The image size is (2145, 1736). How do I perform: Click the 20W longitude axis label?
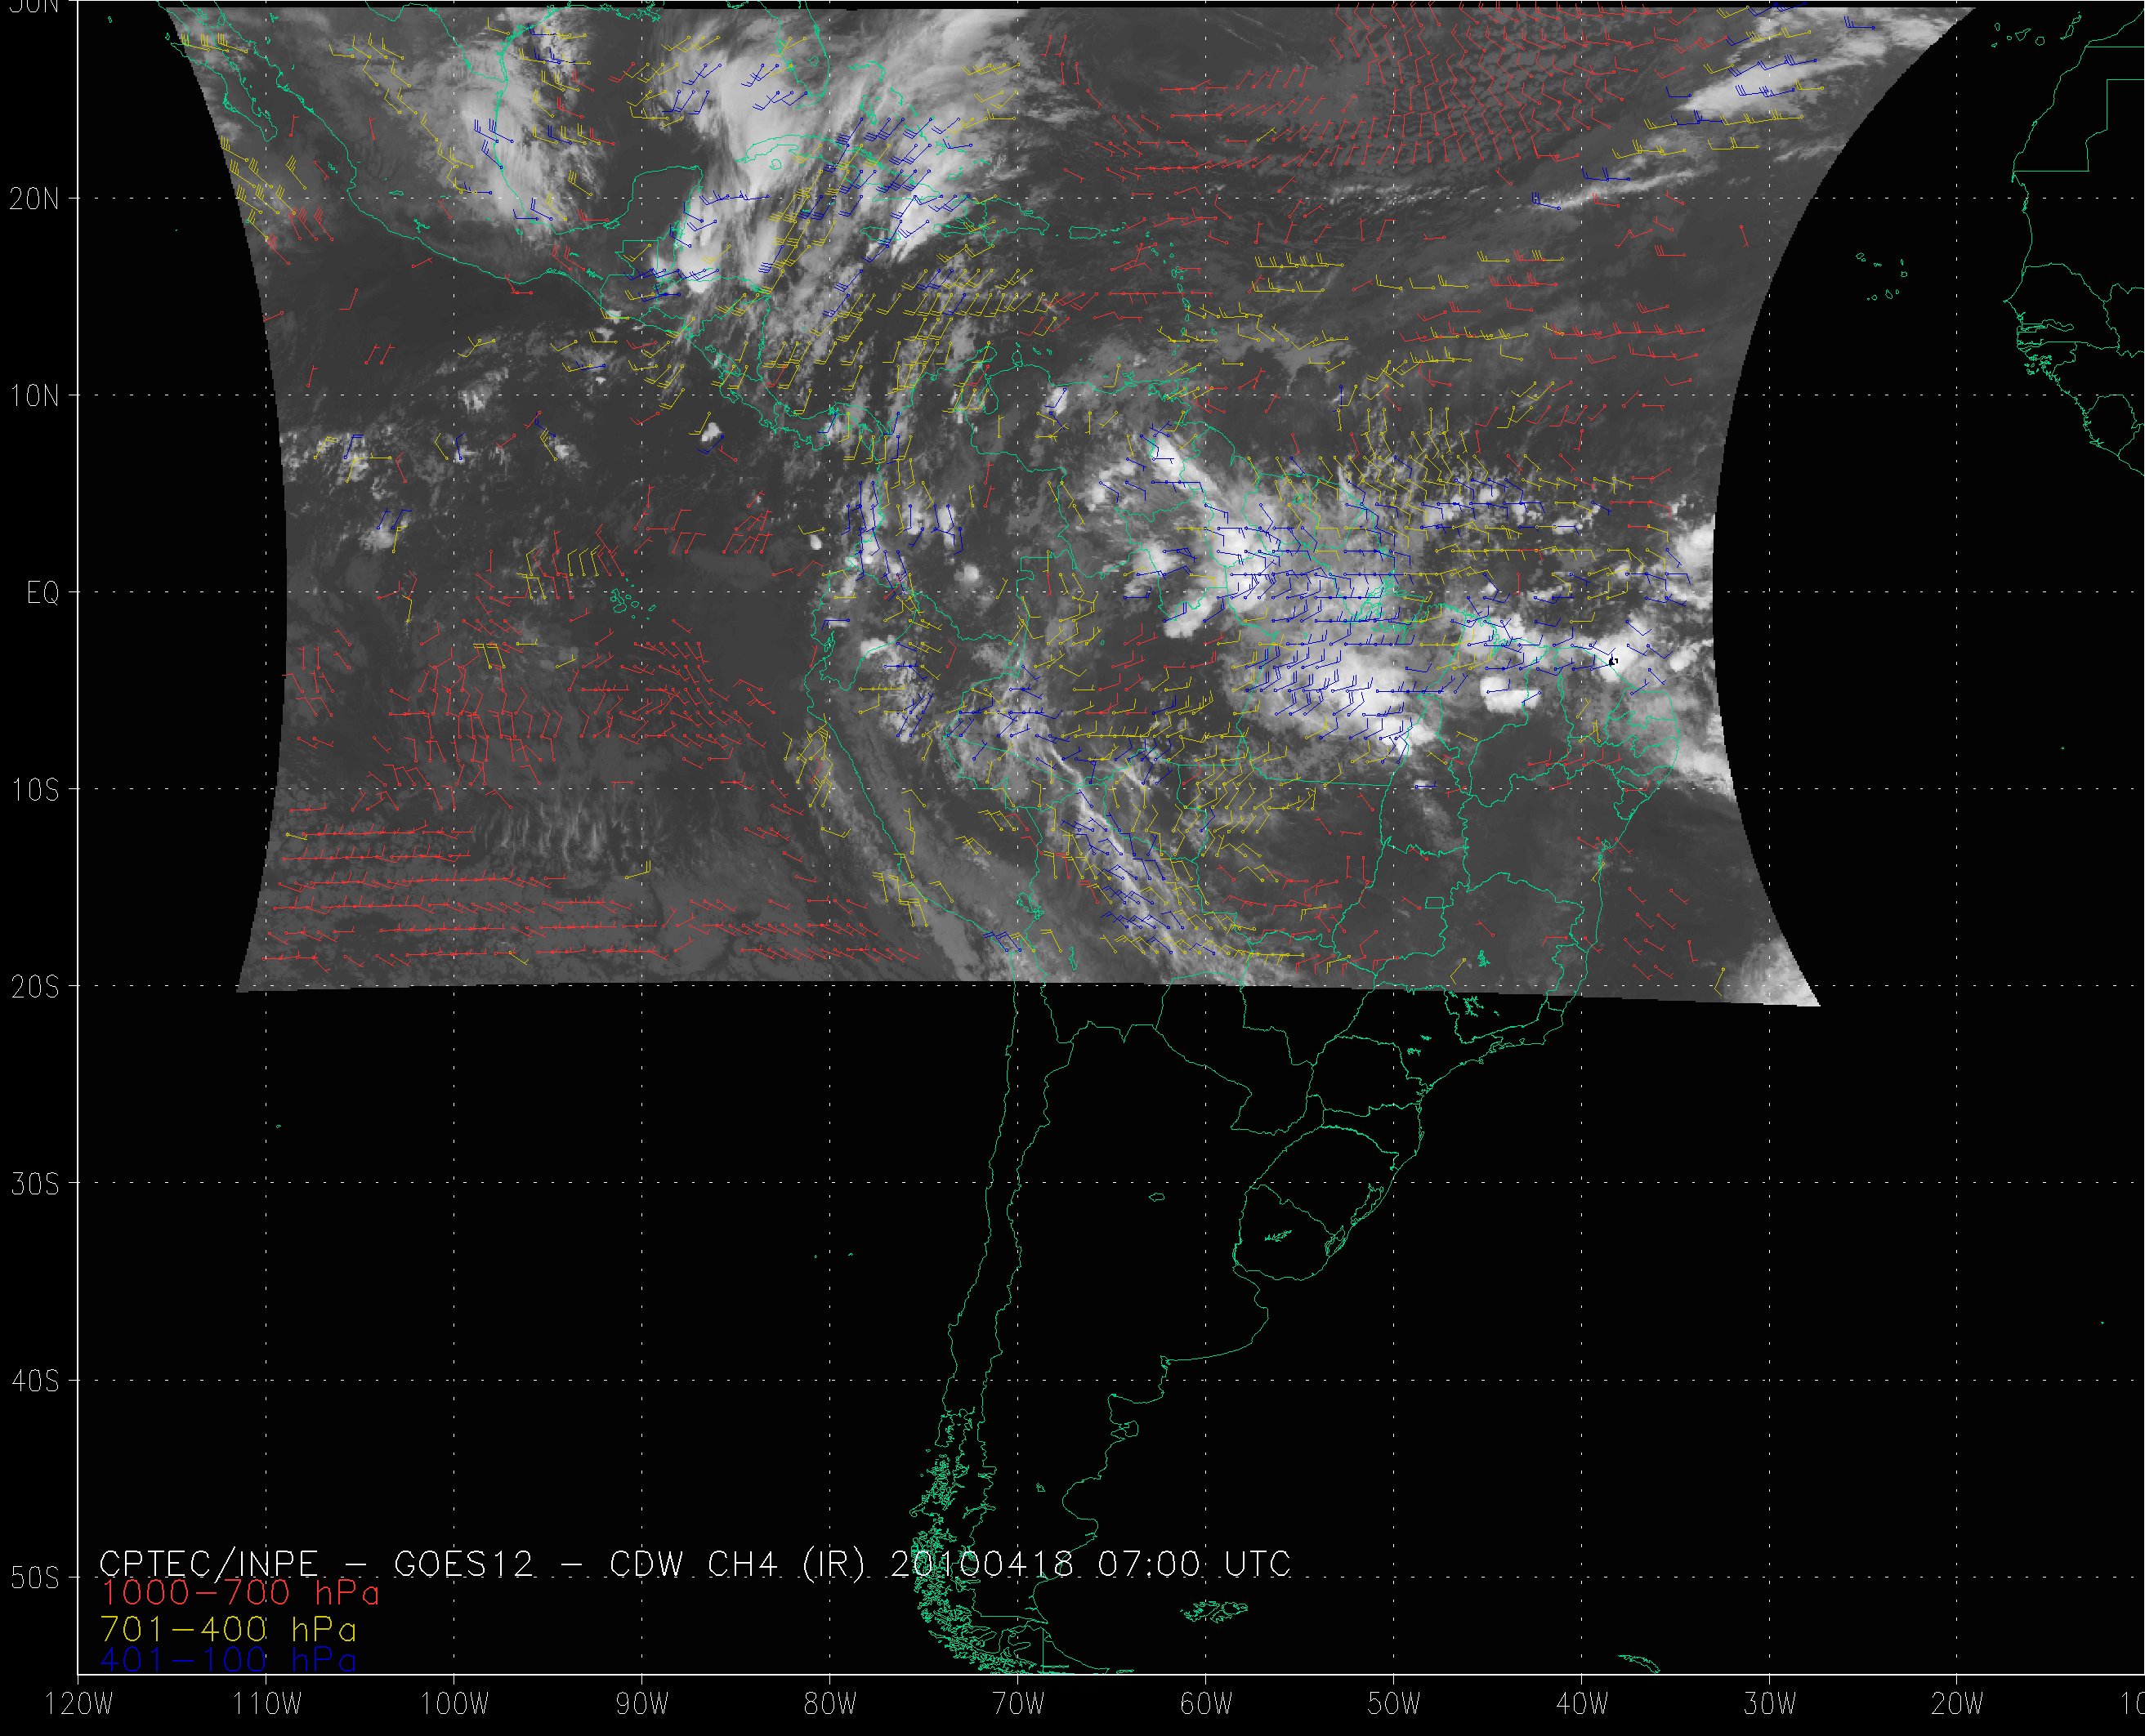pyautogui.click(x=1958, y=1704)
